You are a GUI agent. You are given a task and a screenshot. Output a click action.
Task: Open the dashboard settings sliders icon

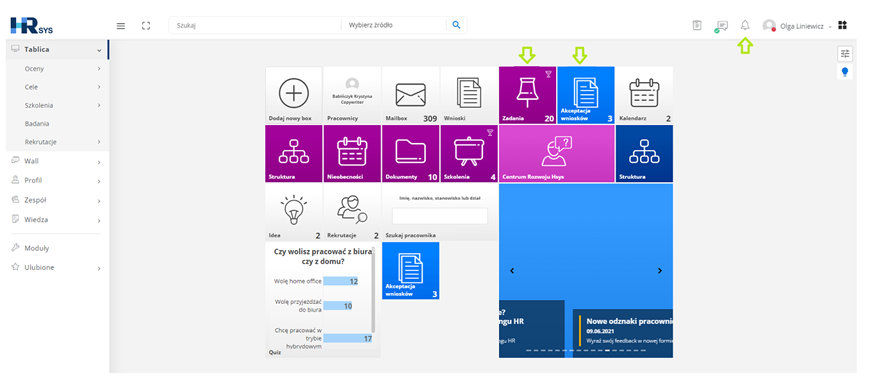(845, 53)
